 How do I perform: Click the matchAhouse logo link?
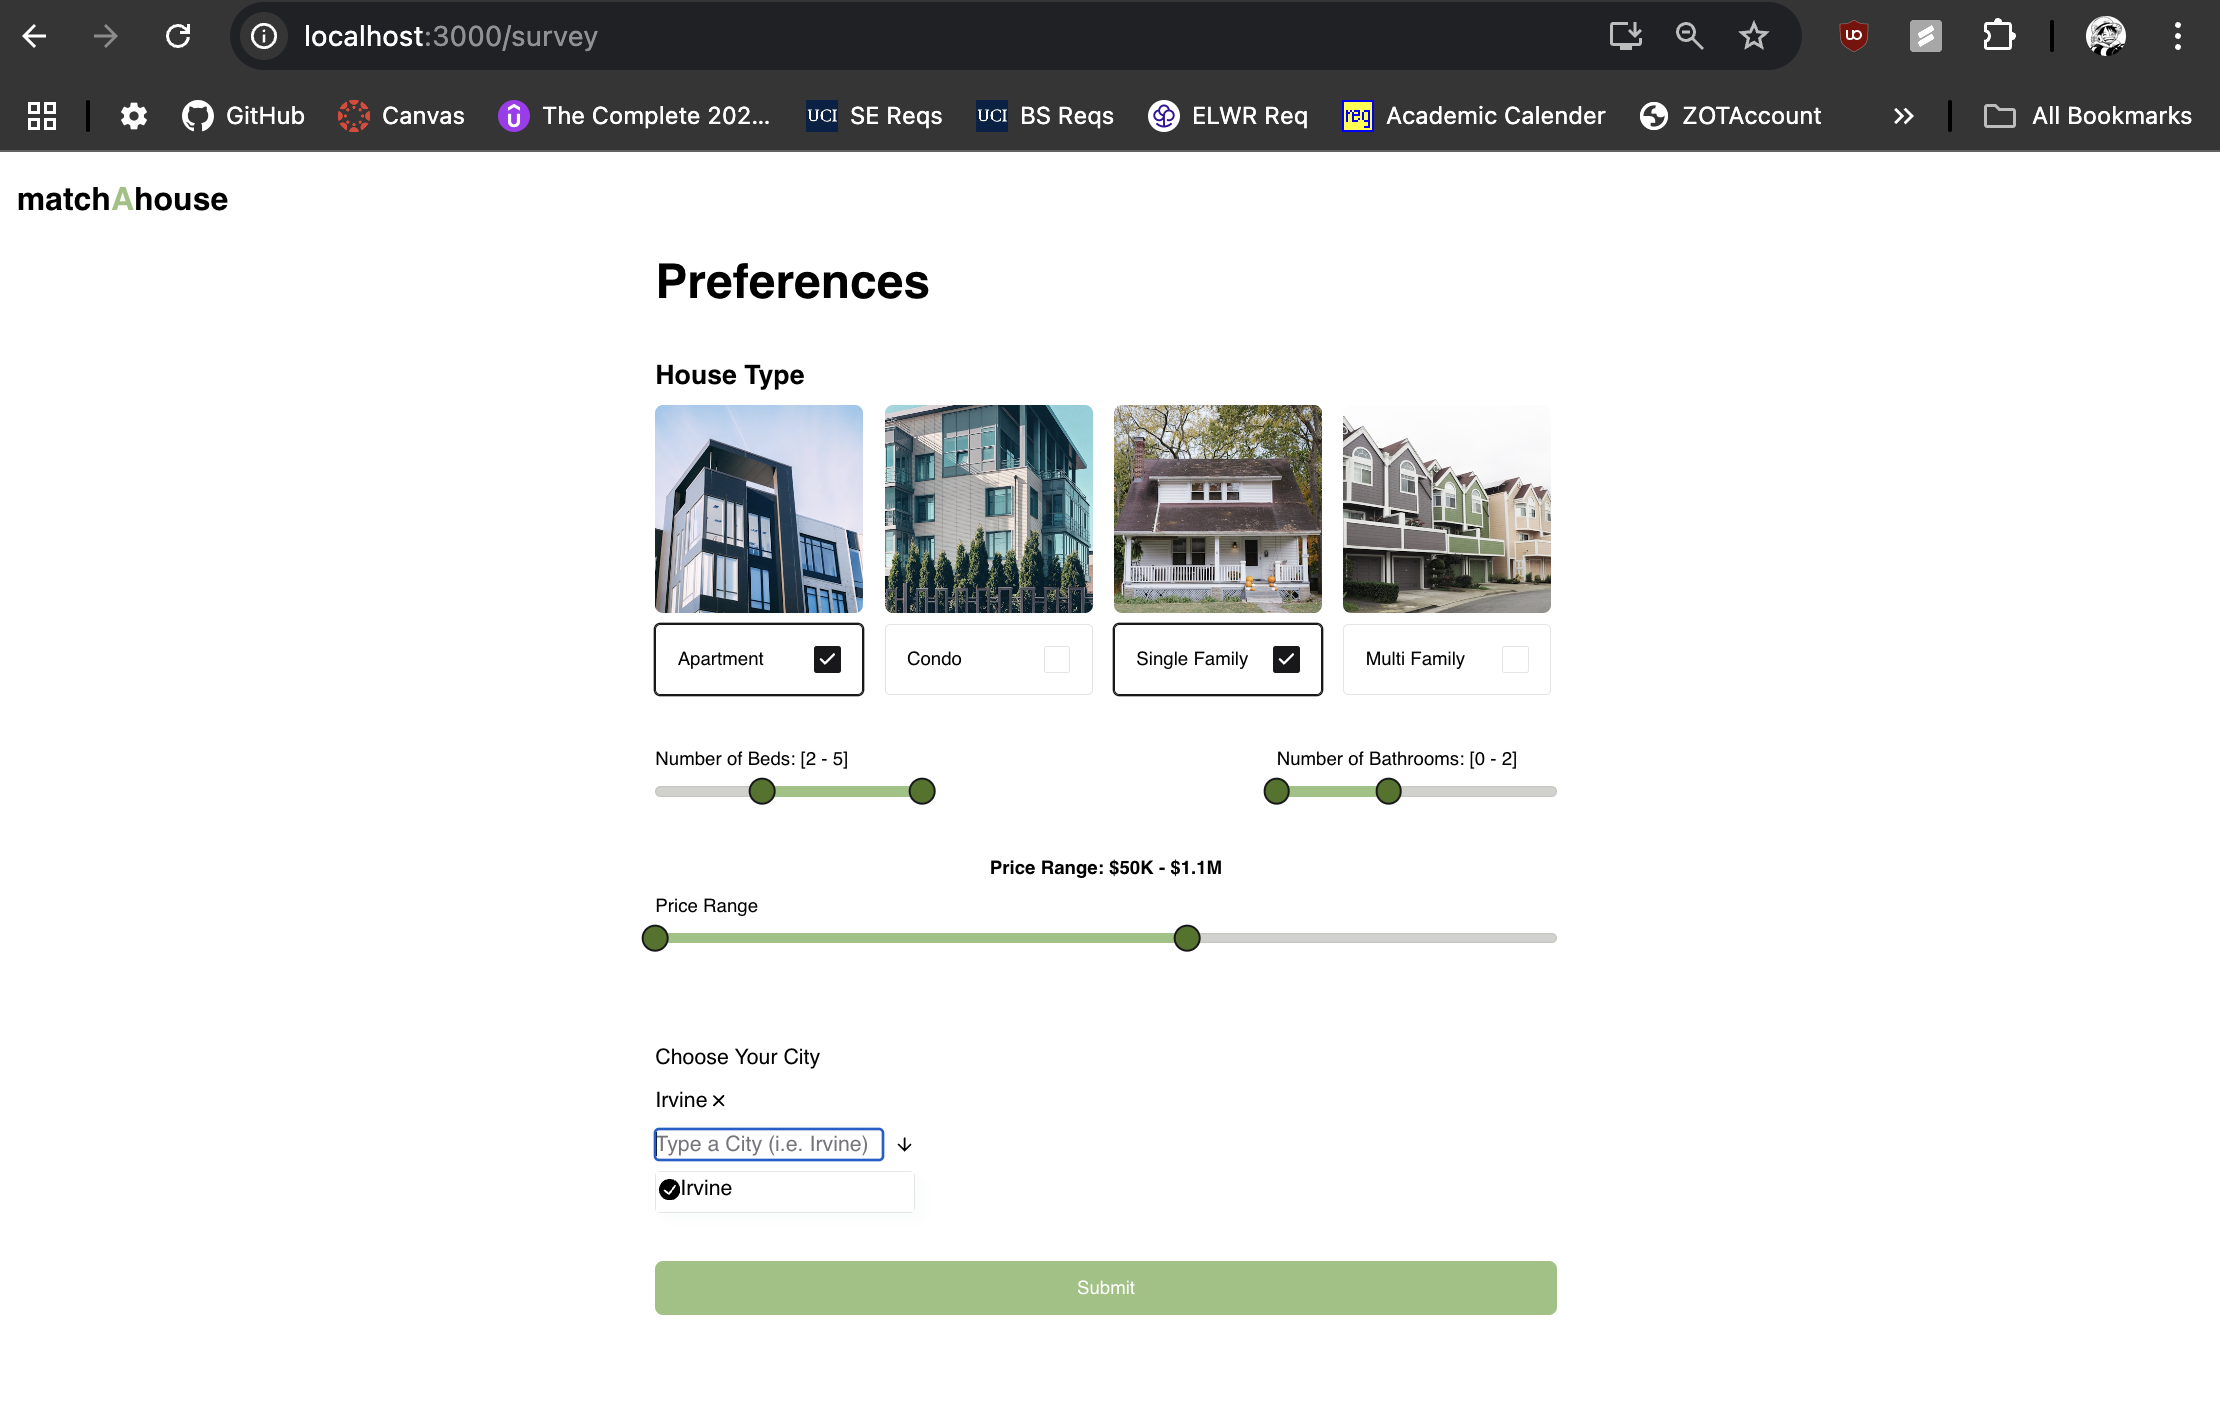[x=123, y=199]
